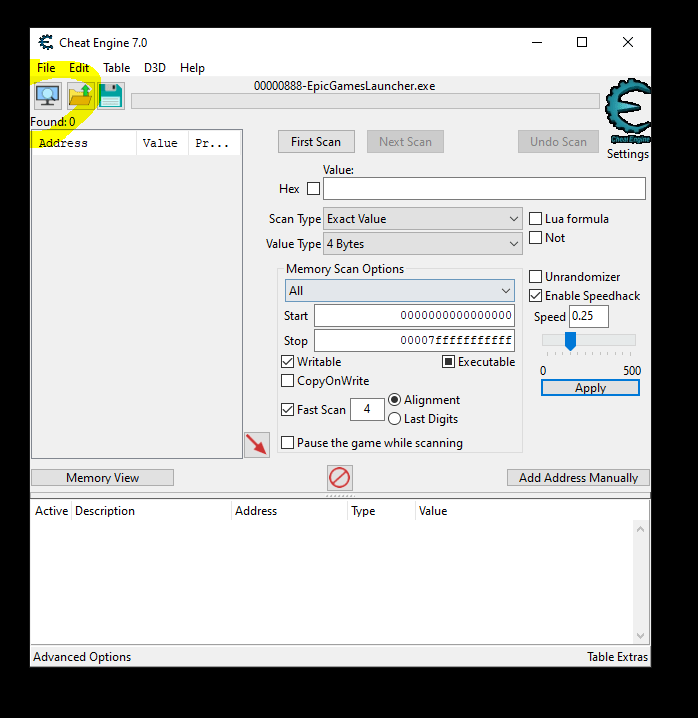Image resolution: width=698 pixels, height=718 pixels.
Task: Click the Start address field
Action: point(414,315)
